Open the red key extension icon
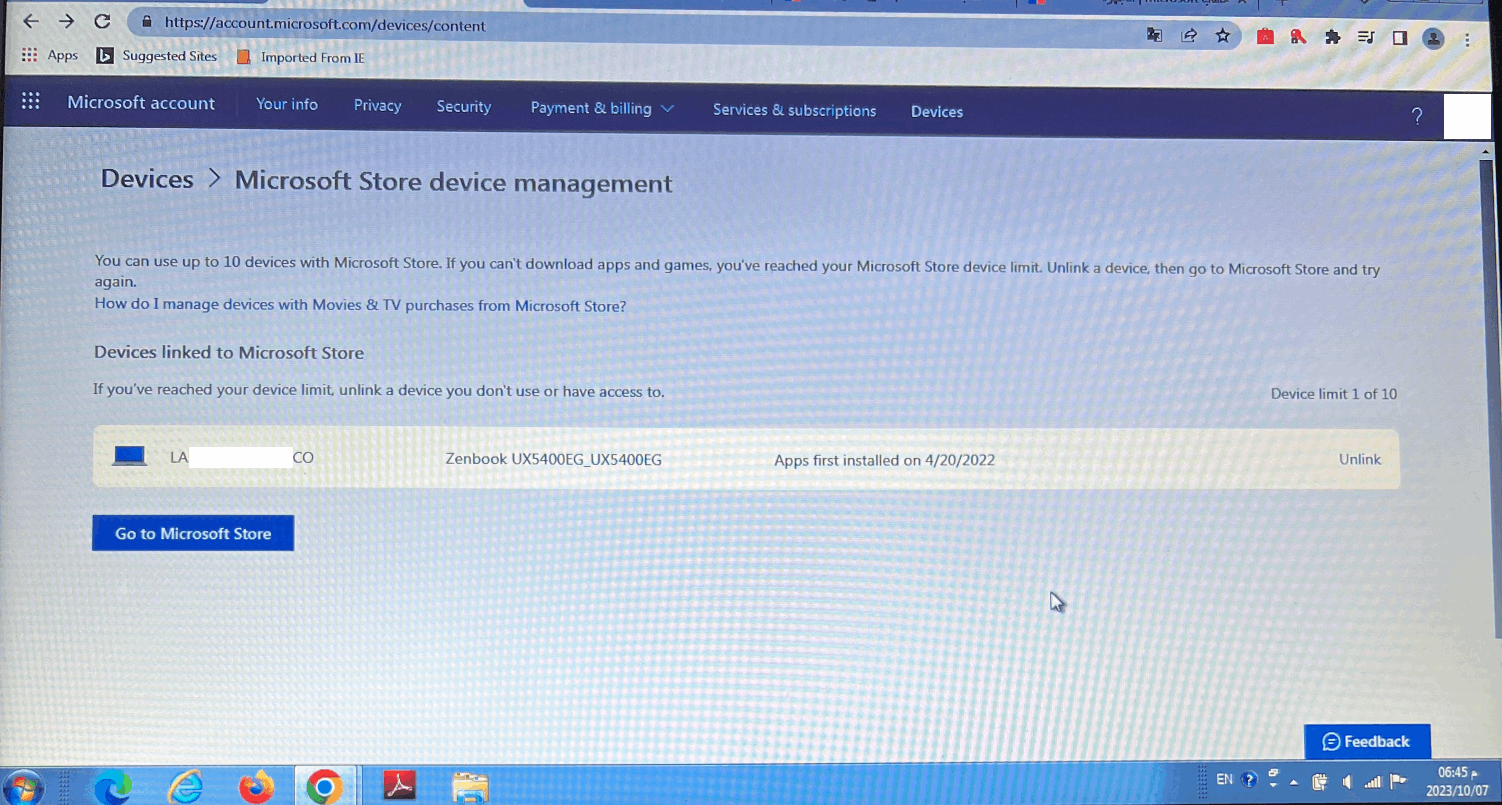This screenshot has height=805, width=1502. (1298, 37)
